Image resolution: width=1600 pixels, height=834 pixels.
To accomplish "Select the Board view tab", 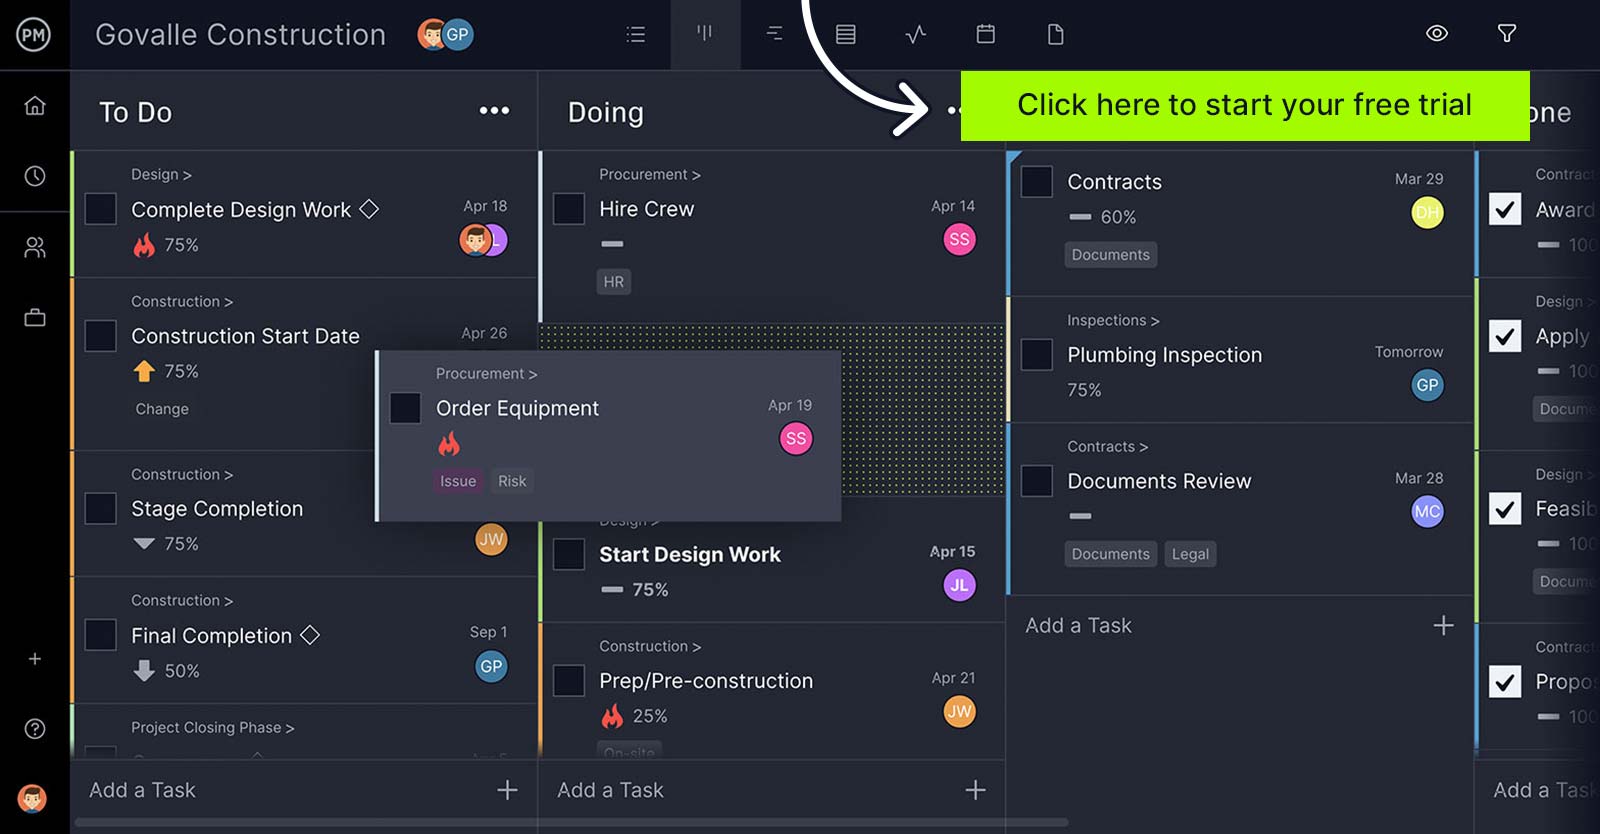I will [705, 35].
